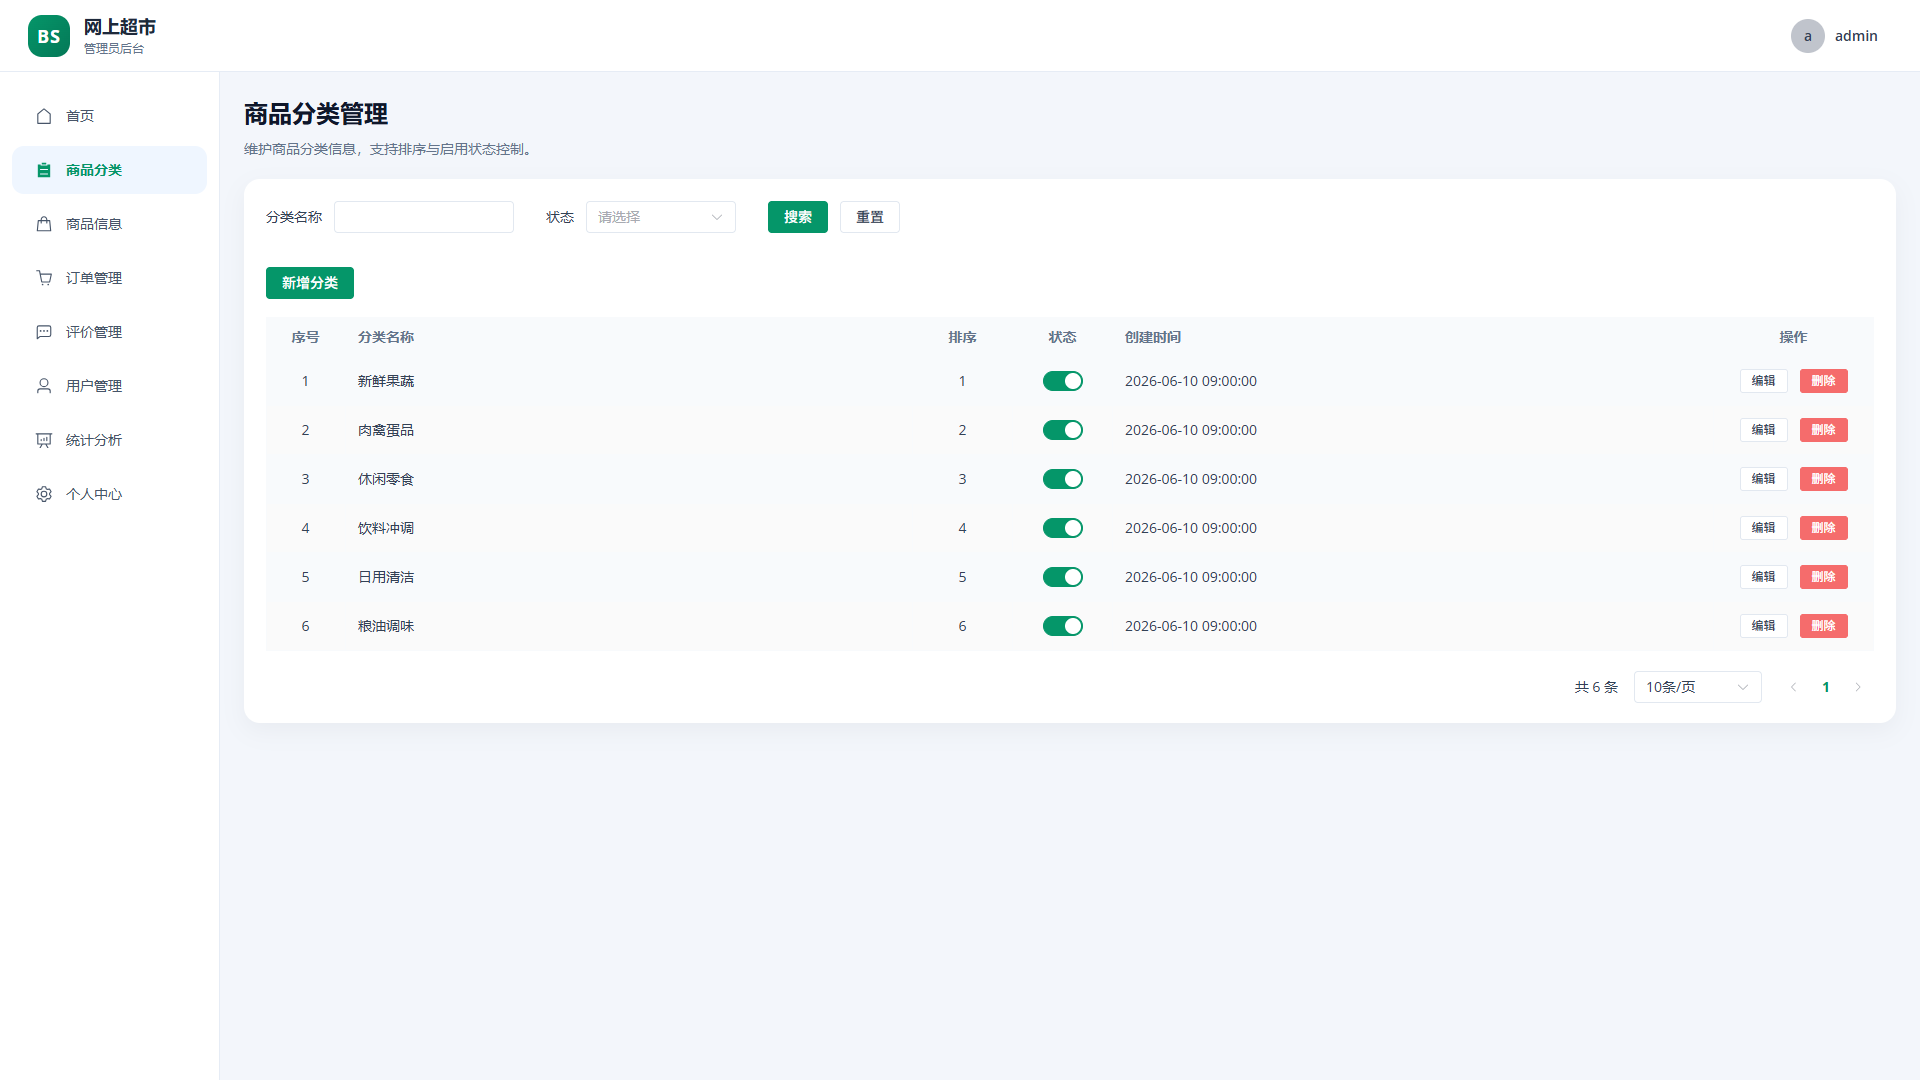Edit the 日用清洁 category
This screenshot has height=1080, width=1920.
pyautogui.click(x=1763, y=577)
